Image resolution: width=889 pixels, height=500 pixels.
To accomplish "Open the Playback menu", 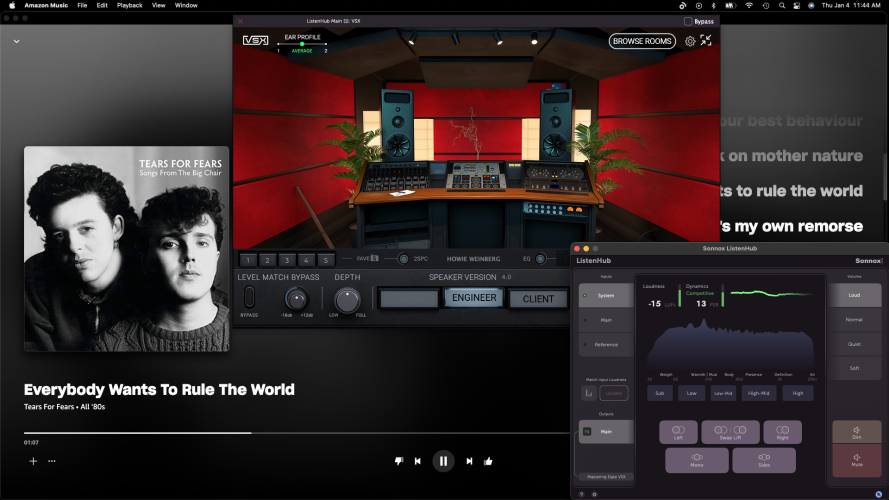I will pos(129,5).
